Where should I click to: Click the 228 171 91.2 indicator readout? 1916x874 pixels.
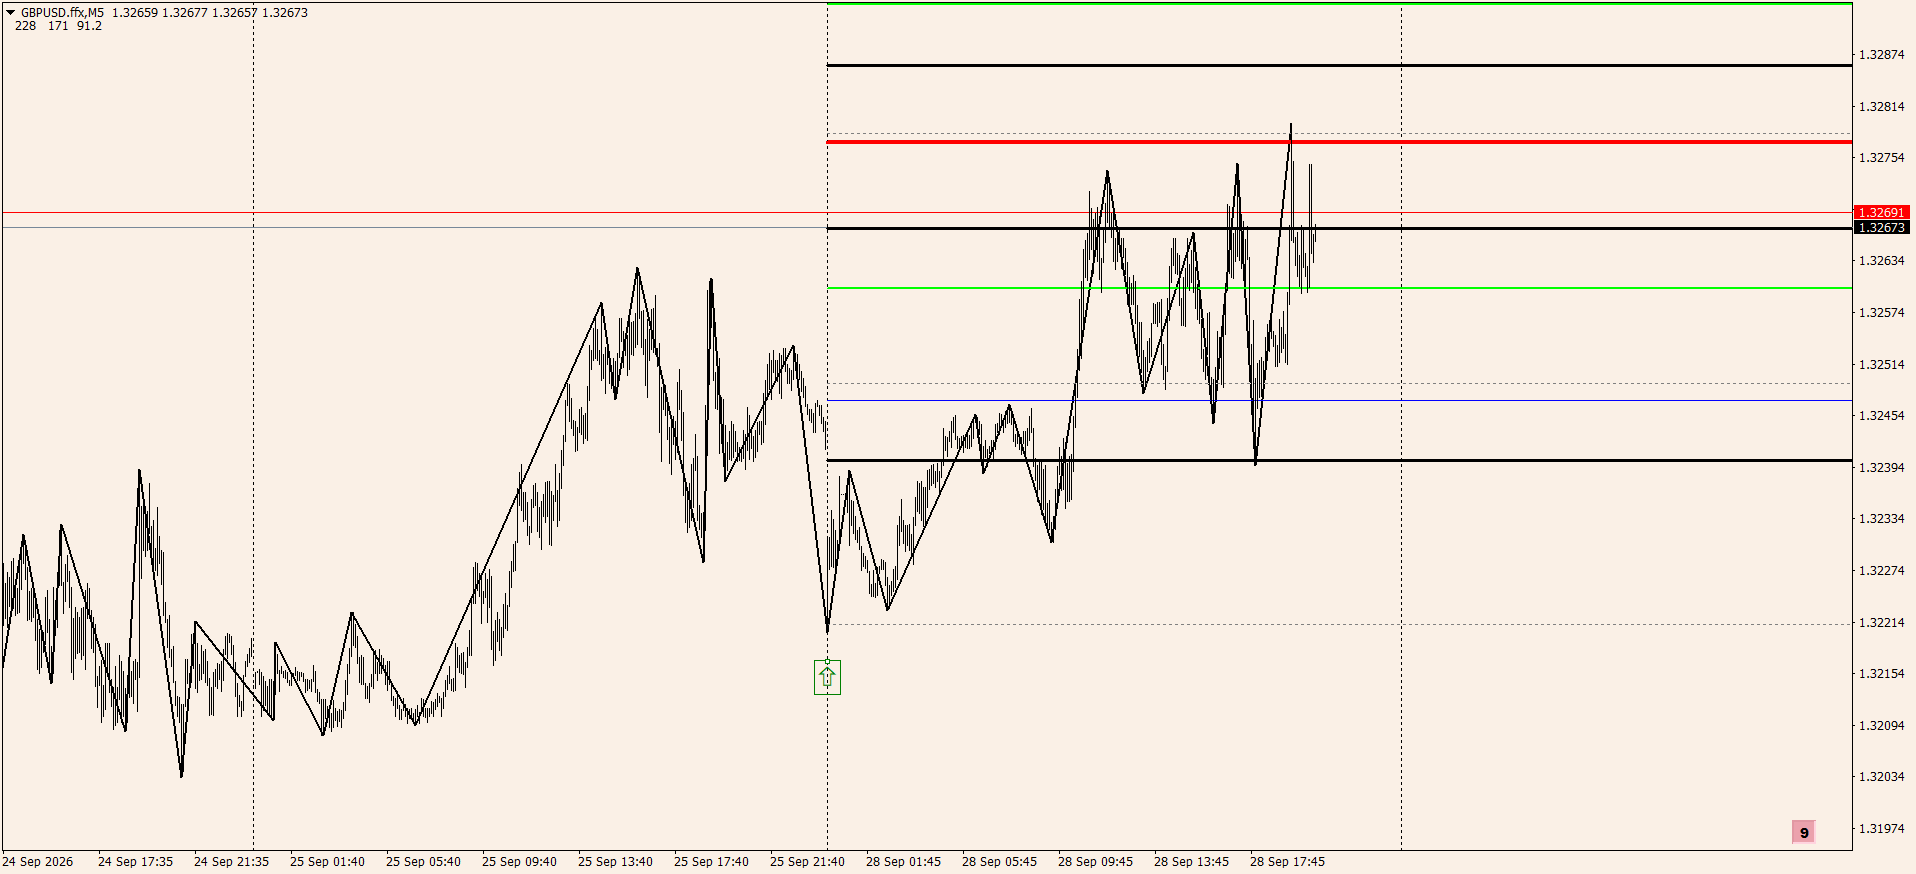tap(58, 26)
